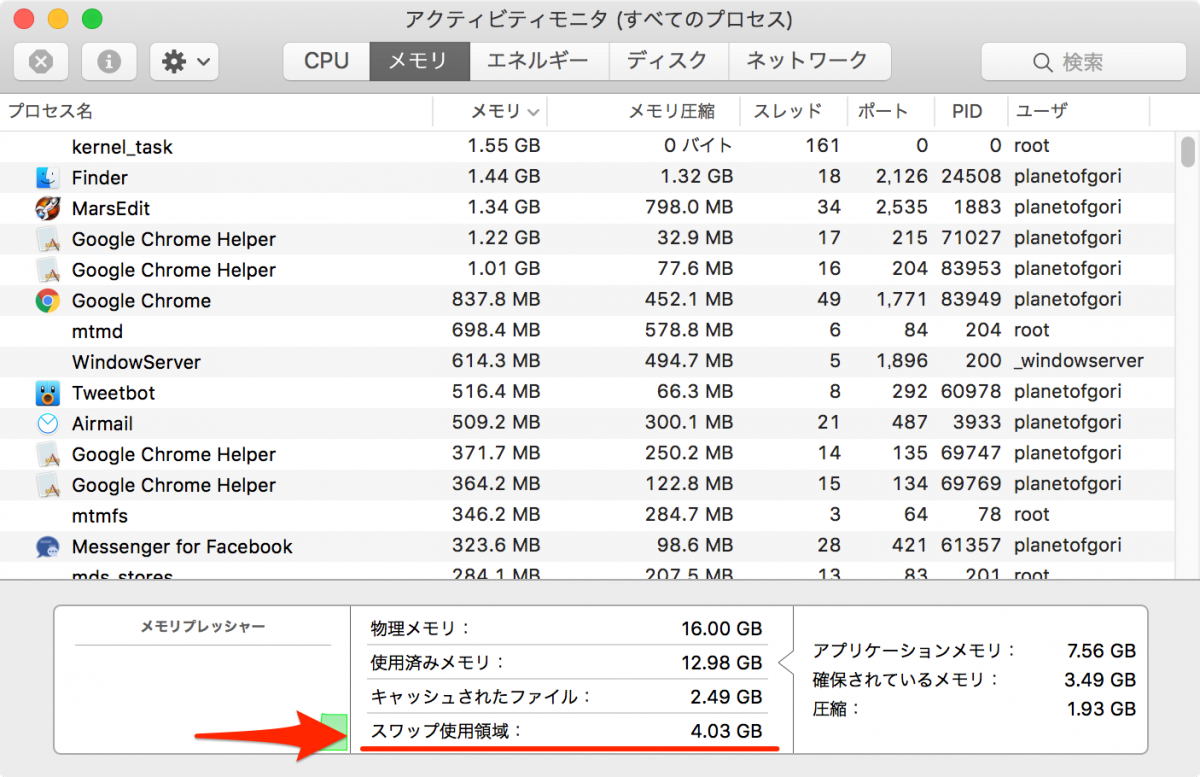
Task: Click the quit process X toolbar button
Action: coord(41,62)
